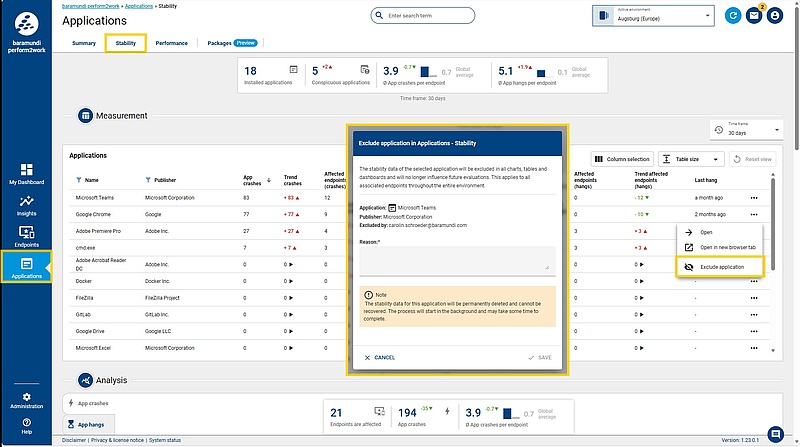Expand the Table size dropdown

(691, 159)
